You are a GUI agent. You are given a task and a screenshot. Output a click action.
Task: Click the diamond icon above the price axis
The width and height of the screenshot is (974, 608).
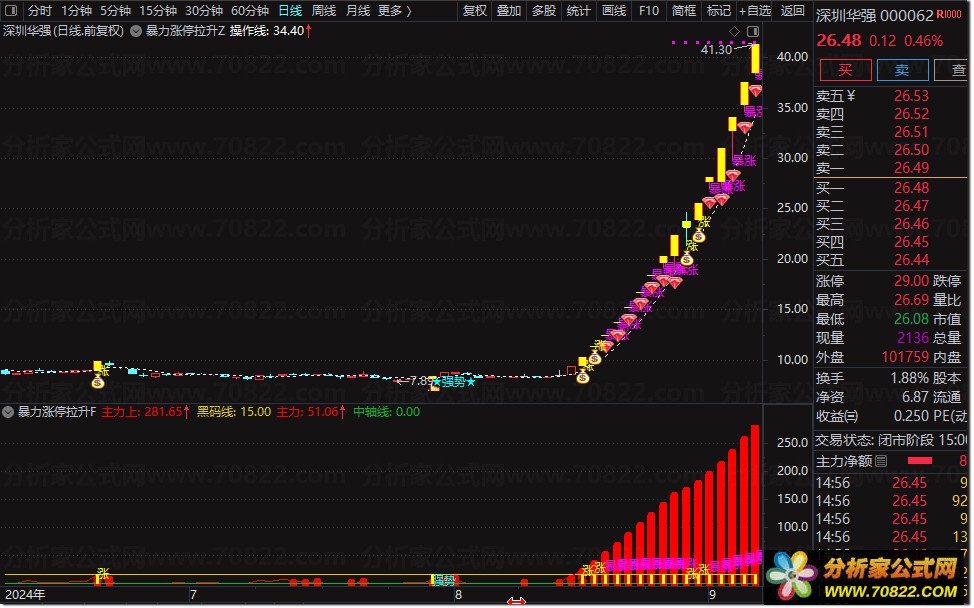tap(735, 31)
